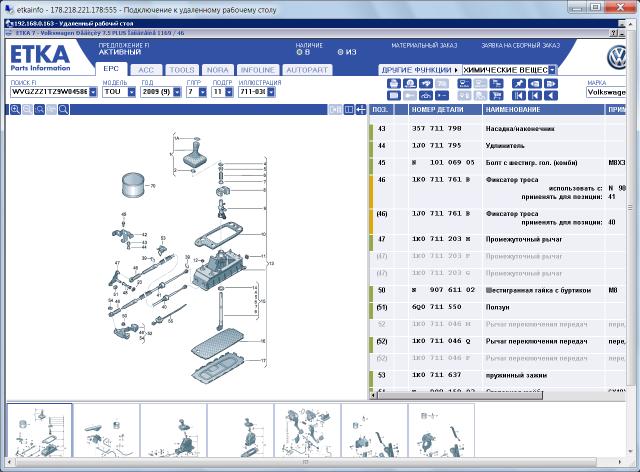
Task: Click the order list icon in the top row
Action: [464, 84]
